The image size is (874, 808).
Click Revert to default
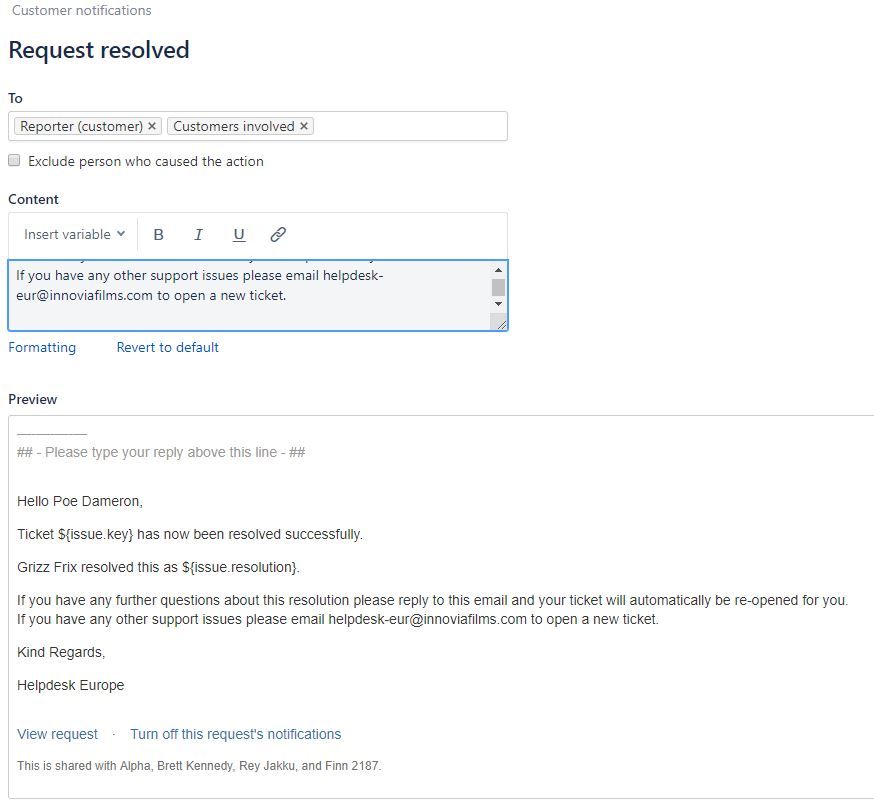tap(167, 347)
